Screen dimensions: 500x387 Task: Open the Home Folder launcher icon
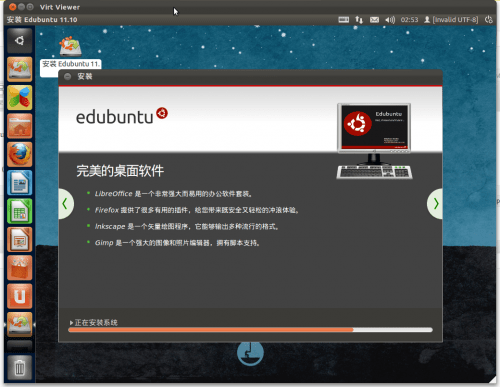pyautogui.click(x=20, y=126)
